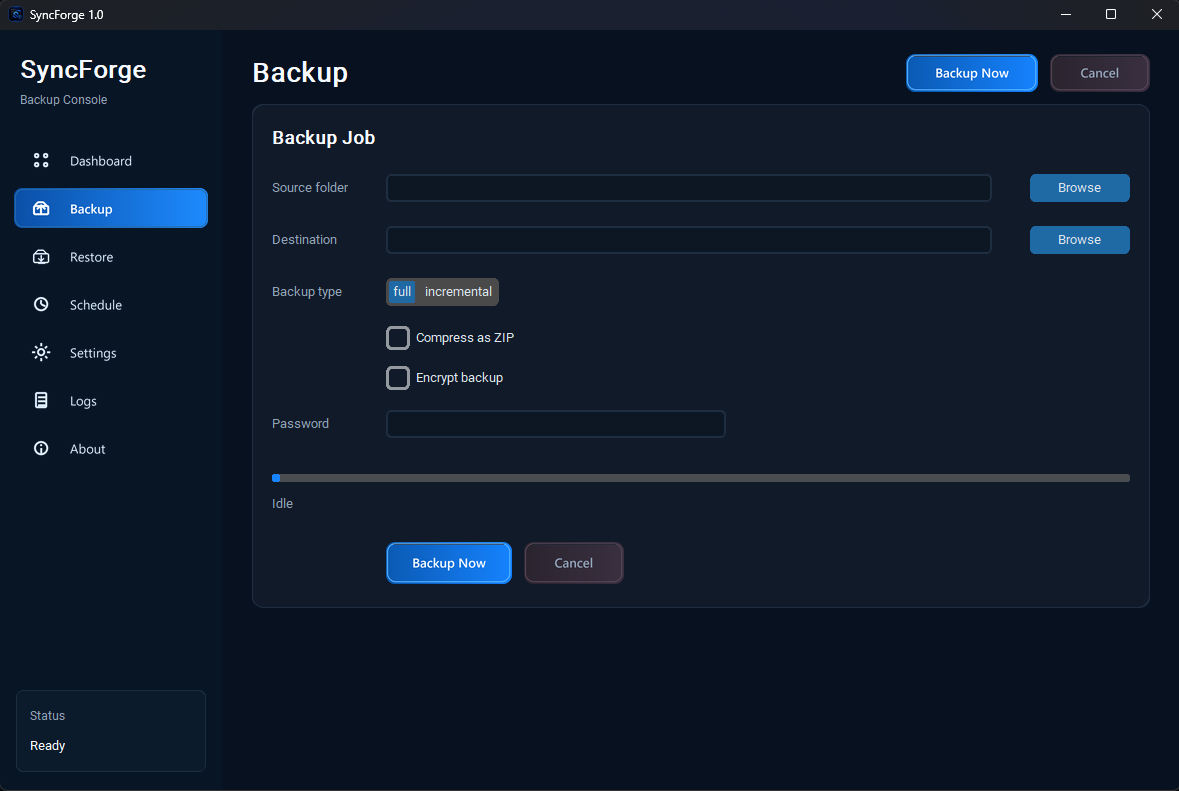Click Cancel in the header

[1099, 73]
